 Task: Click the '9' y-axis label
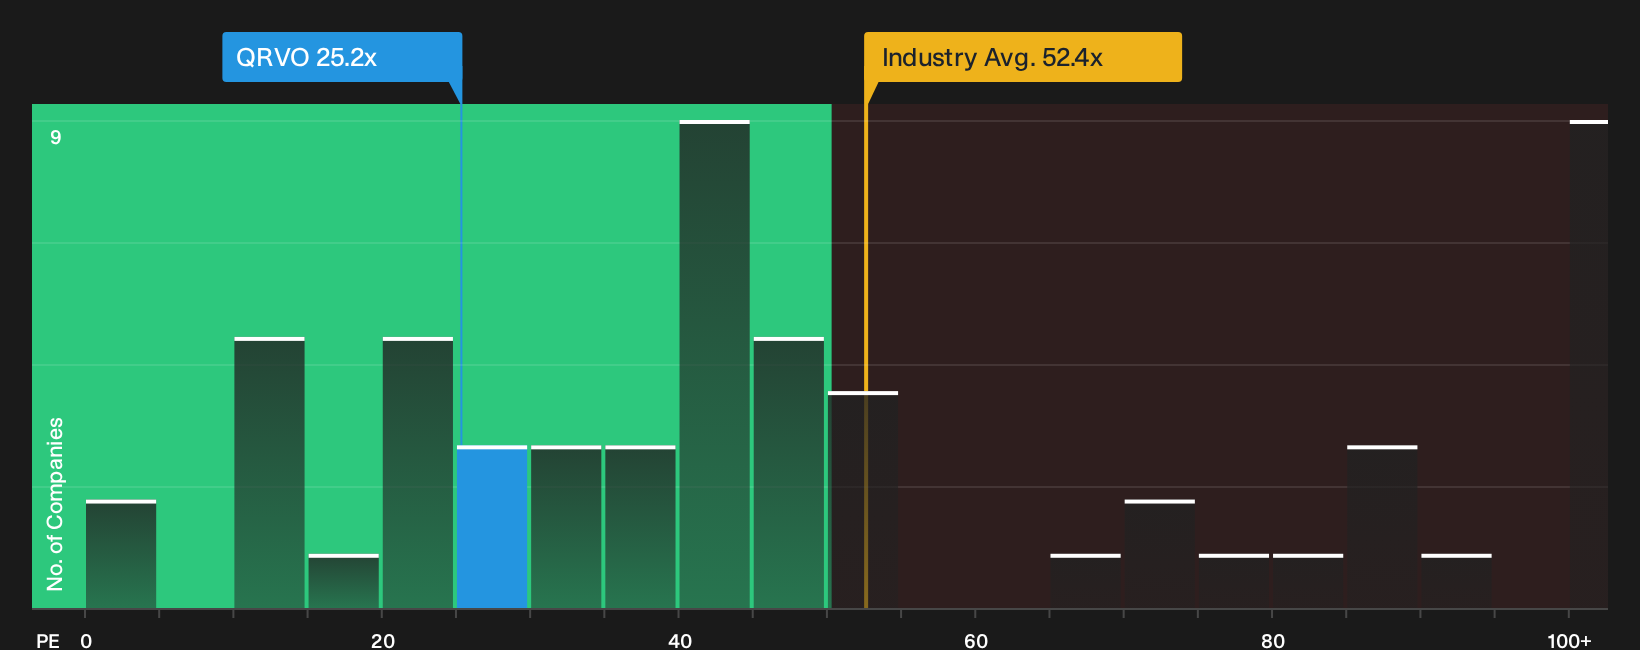56,137
